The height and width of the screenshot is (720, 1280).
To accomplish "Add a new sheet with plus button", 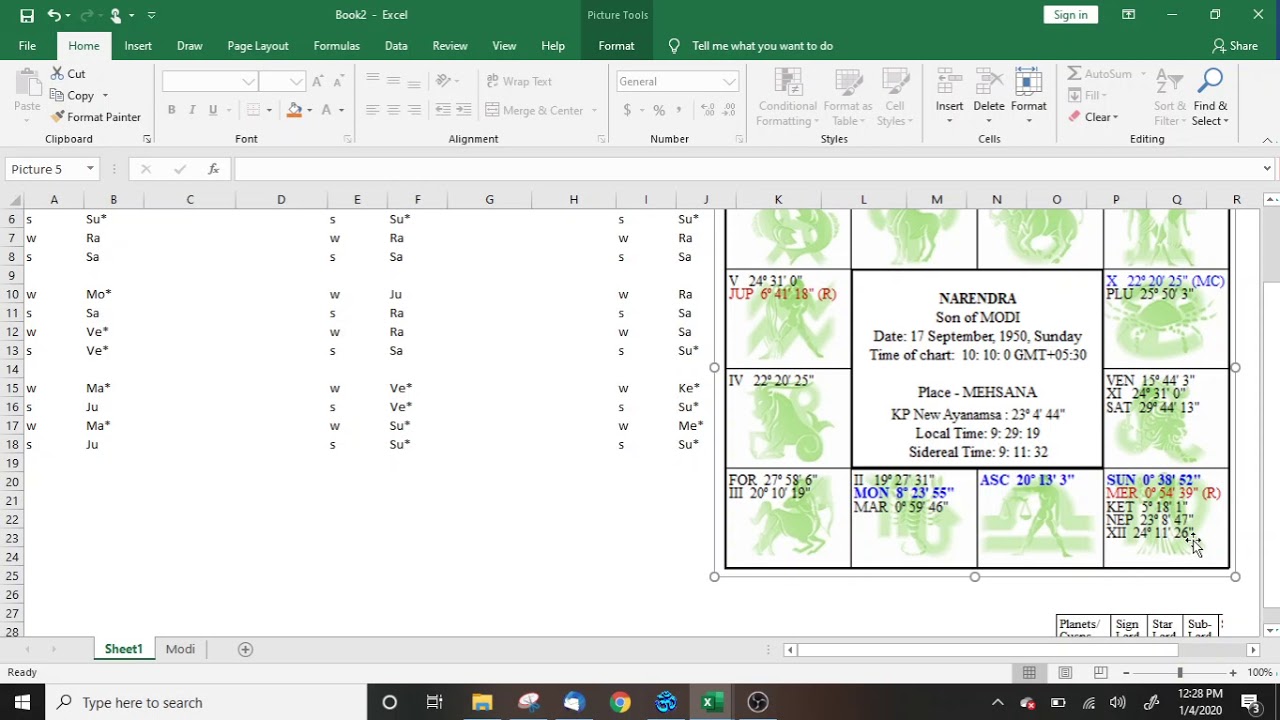I will 245,649.
